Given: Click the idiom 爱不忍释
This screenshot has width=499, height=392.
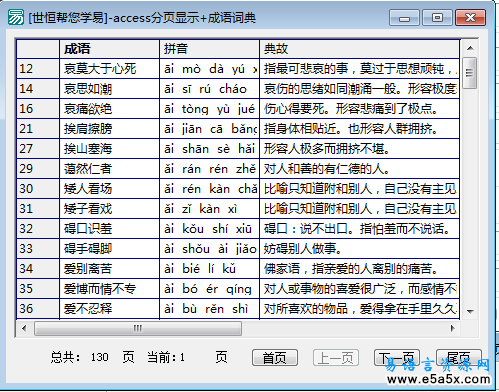Looking at the screenshot, I should [109, 309].
